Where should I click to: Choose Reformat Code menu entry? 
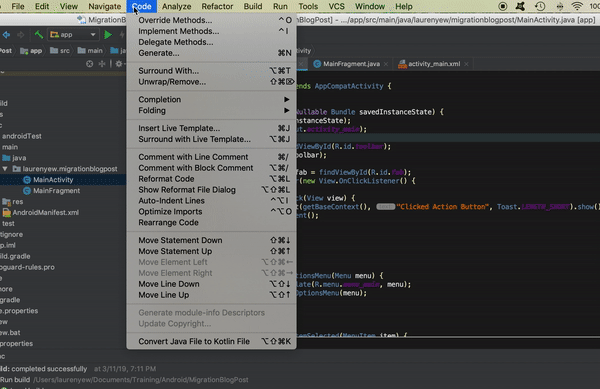(x=211, y=179)
